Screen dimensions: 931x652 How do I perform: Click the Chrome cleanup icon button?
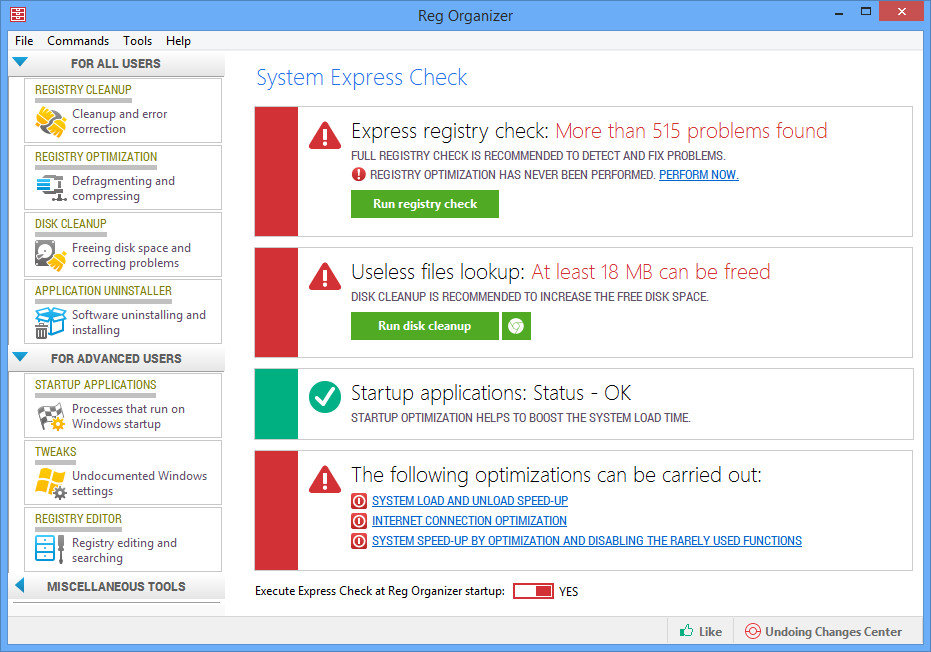516,326
